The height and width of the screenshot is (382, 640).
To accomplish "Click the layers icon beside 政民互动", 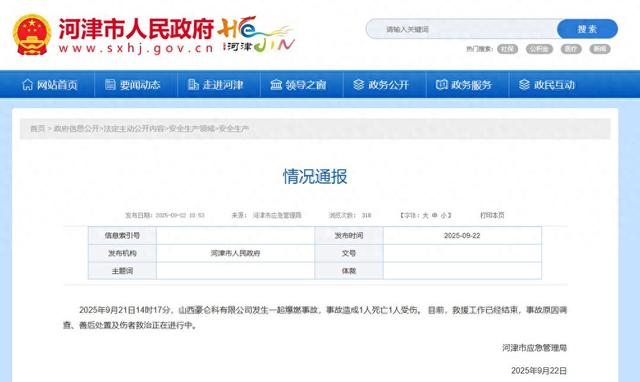I will click(x=524, y=84).
